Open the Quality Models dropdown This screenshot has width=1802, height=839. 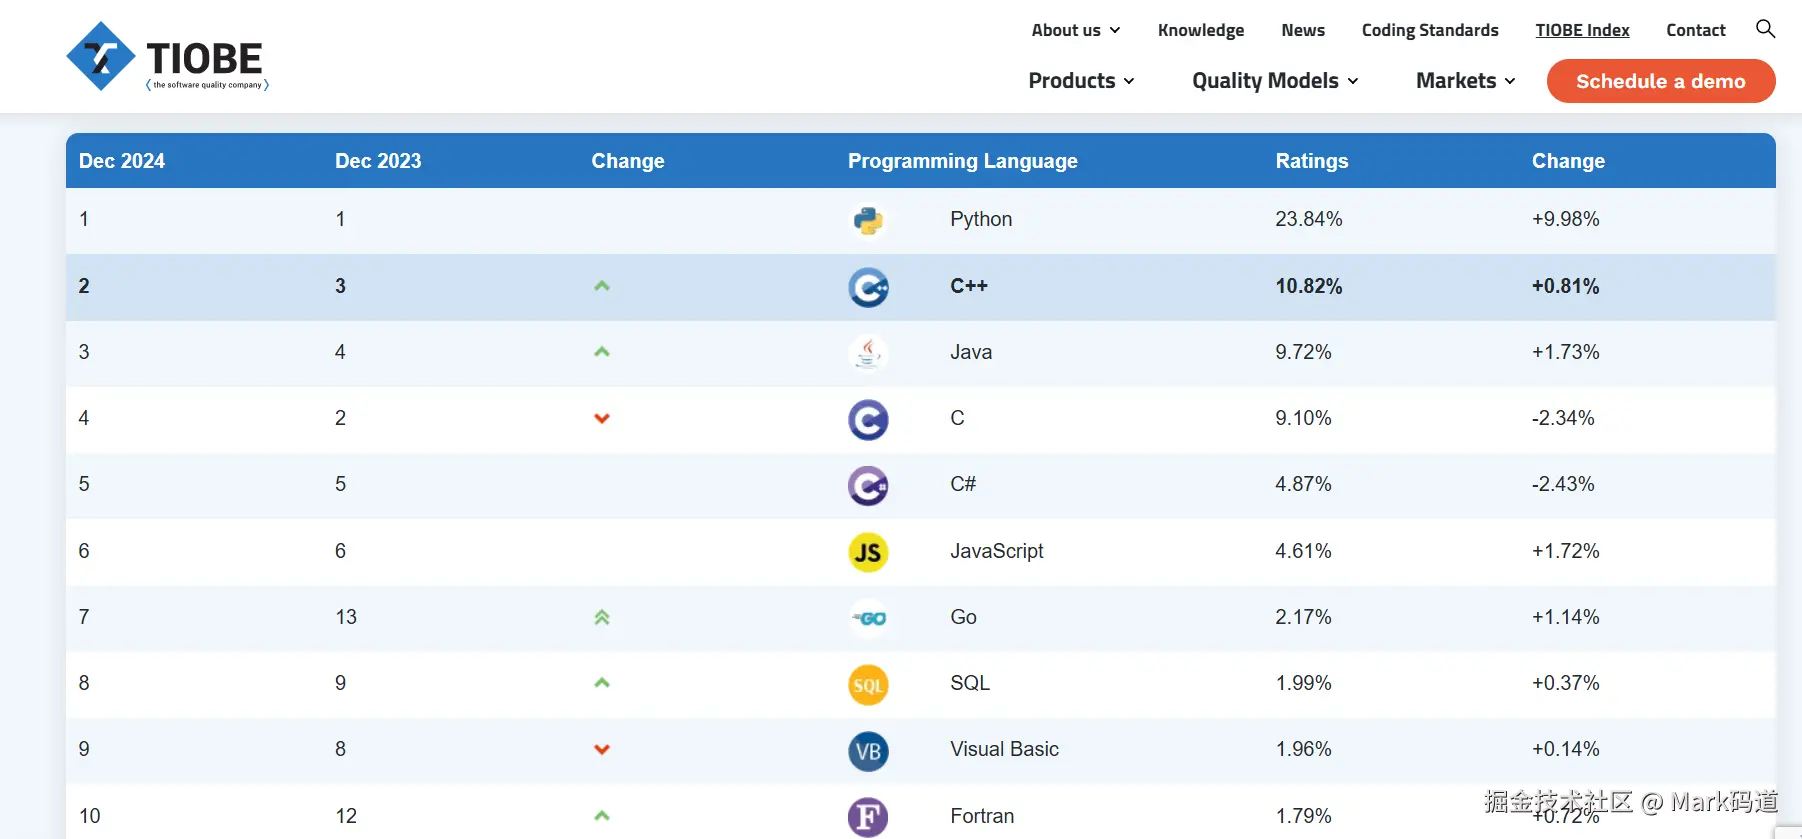tap(1274, 81)
